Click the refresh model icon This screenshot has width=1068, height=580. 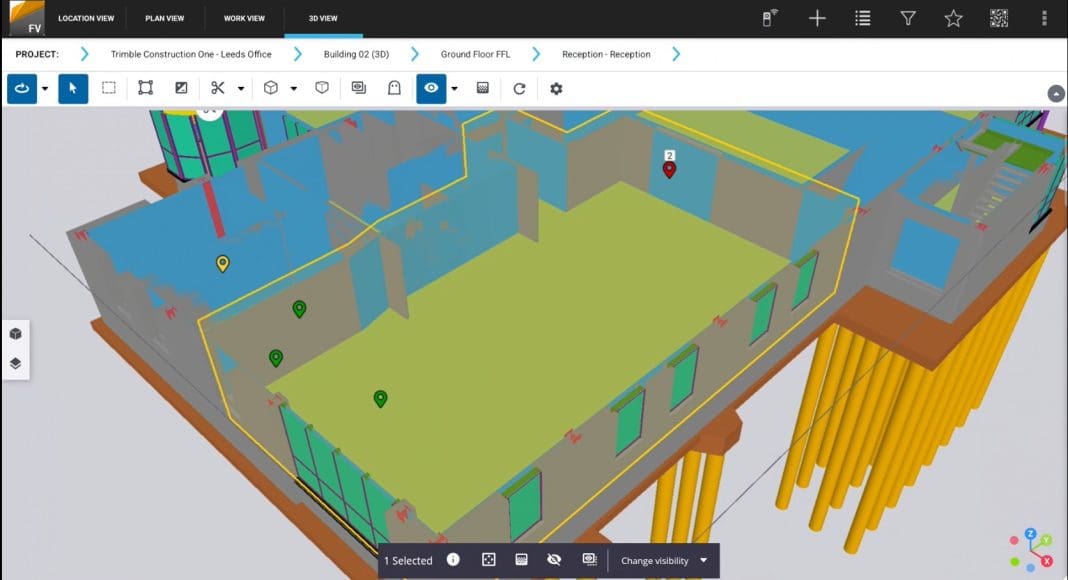tap(519, 88)
